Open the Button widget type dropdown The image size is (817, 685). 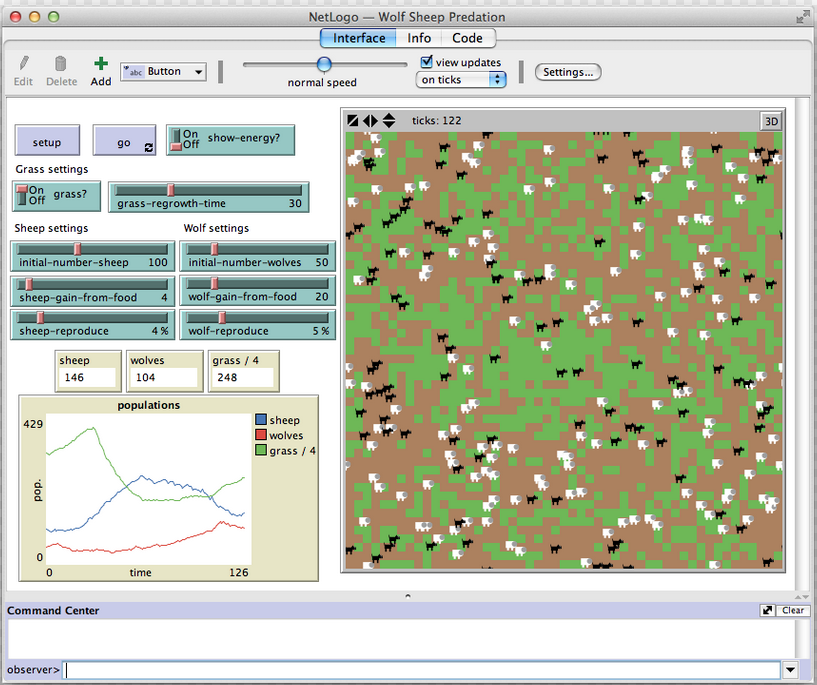tap(163, 72)
